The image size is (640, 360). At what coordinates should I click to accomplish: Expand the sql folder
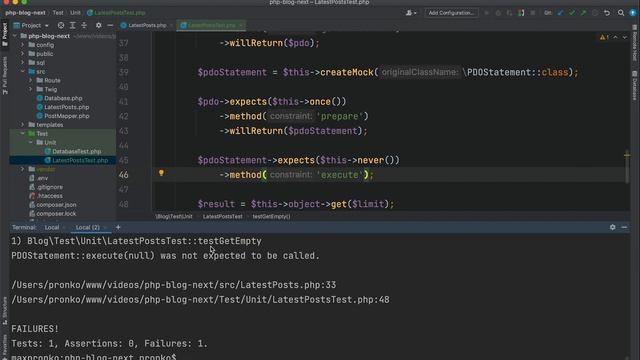pyautogui.click(x=23, y=63)
